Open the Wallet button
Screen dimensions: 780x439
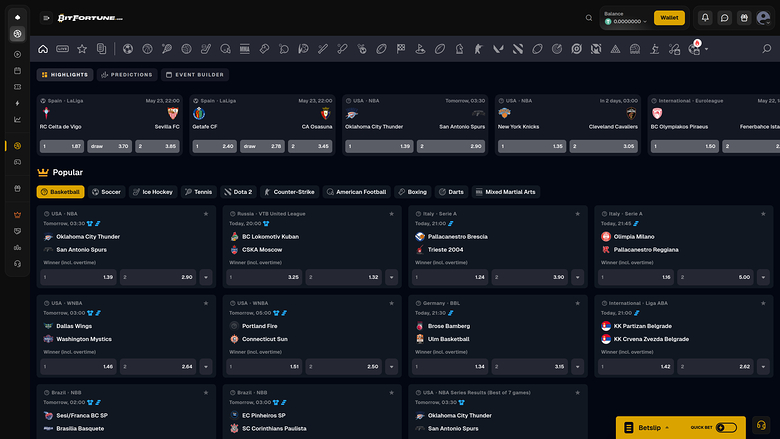point(669,17)
